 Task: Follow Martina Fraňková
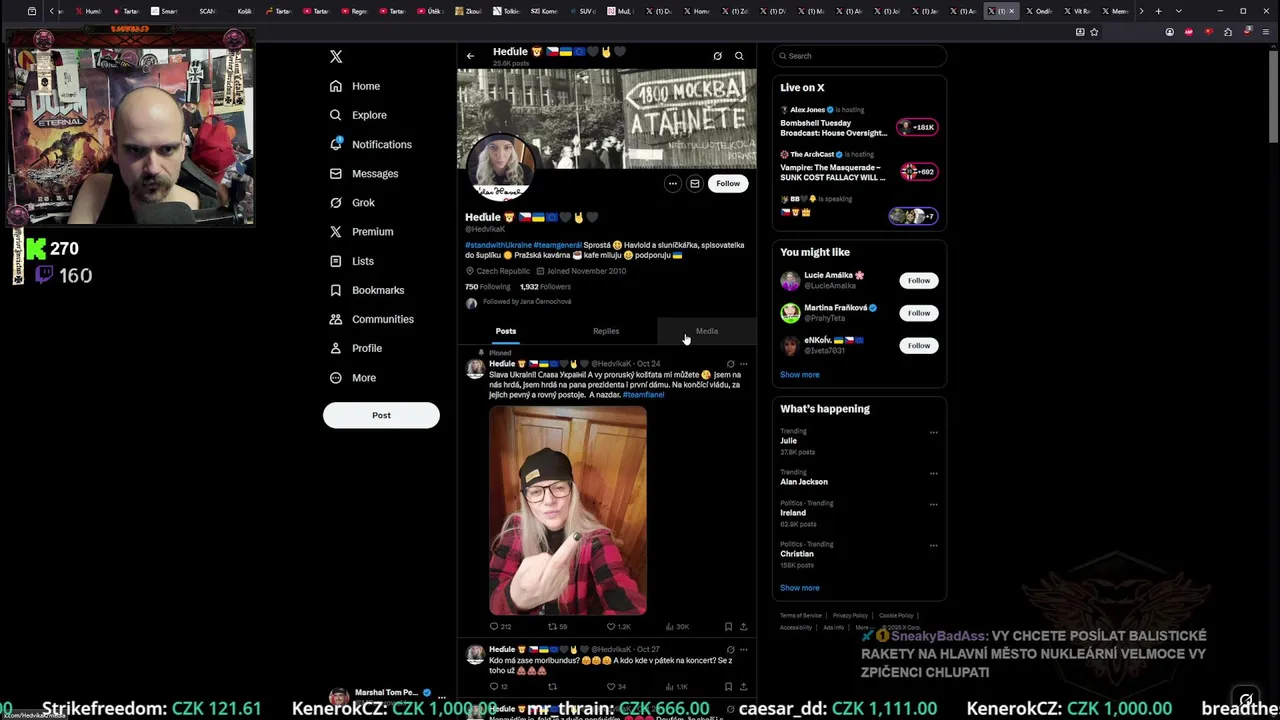(919, 313)
